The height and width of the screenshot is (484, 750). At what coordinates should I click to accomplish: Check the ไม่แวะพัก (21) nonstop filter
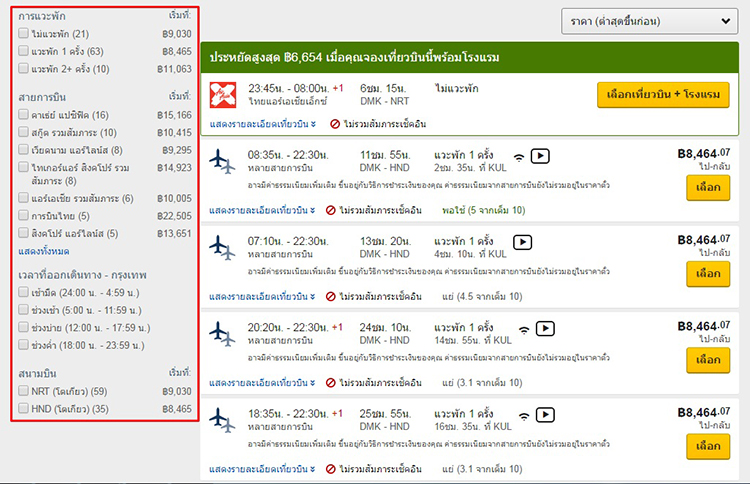tap(23, 34)
